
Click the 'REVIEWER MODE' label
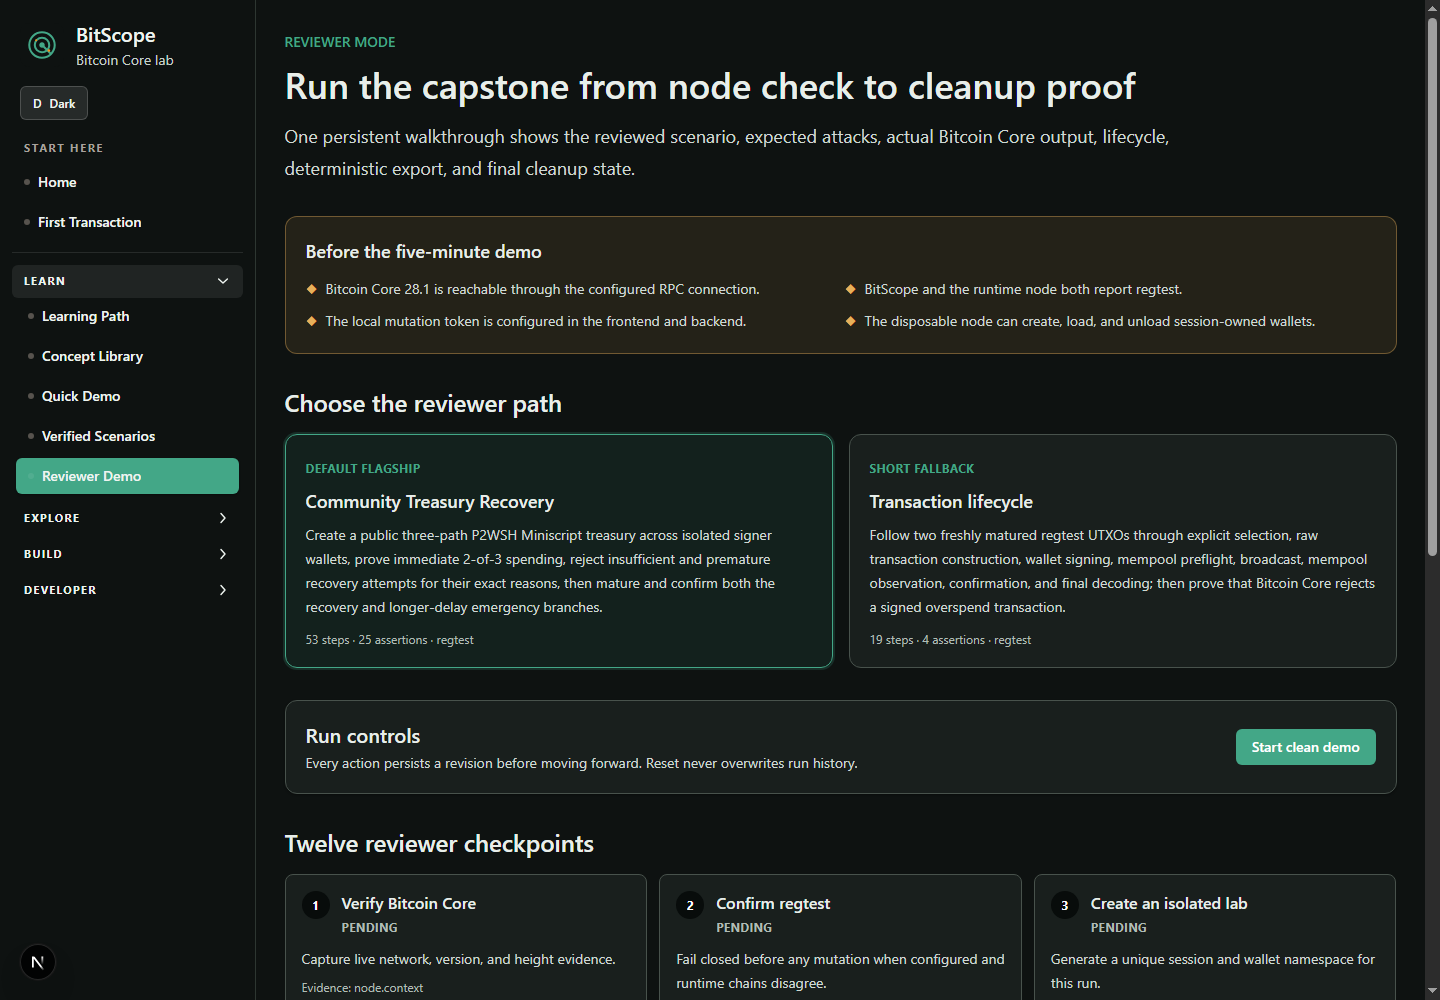click(x=340, y=42)
